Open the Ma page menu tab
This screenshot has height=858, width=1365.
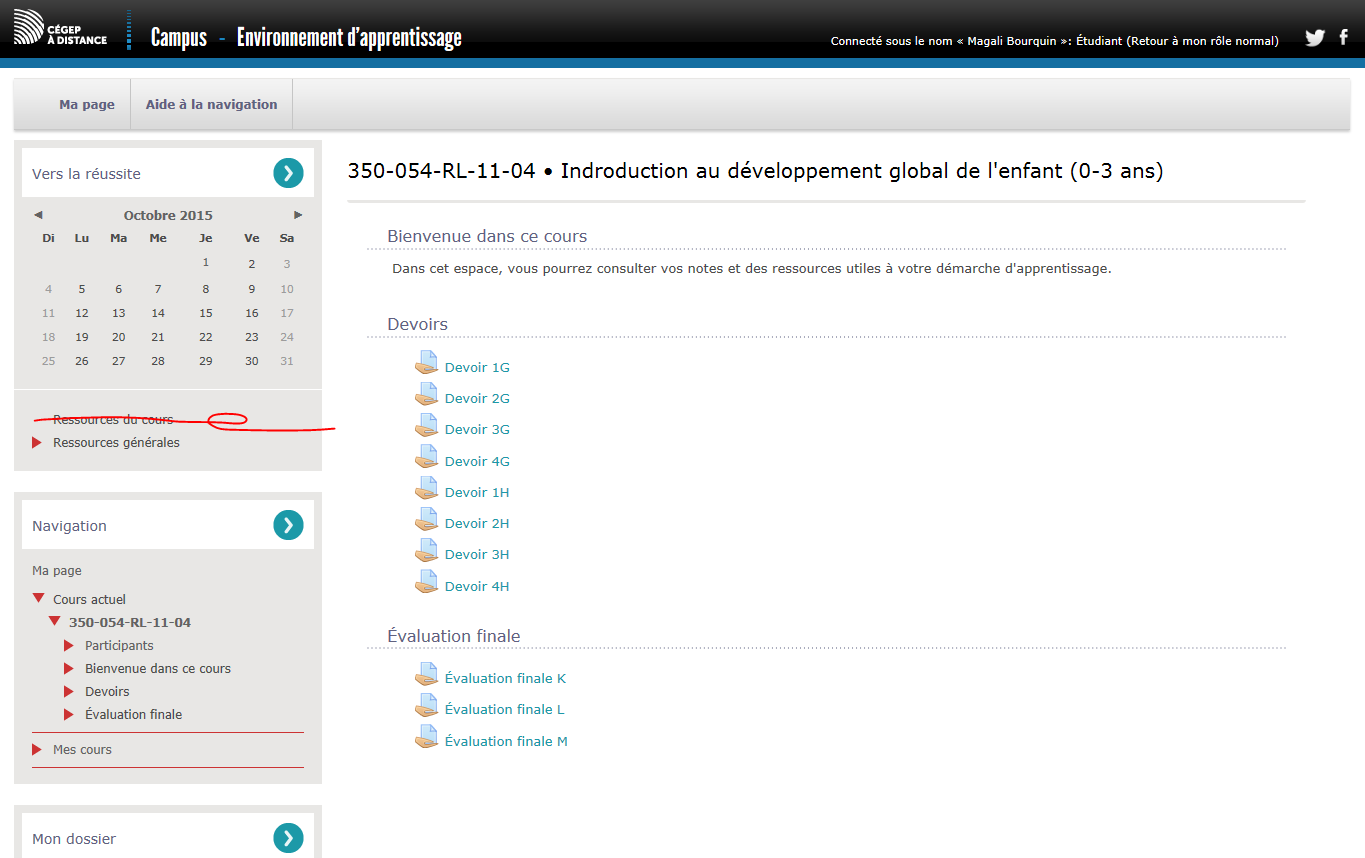point(87,105)
